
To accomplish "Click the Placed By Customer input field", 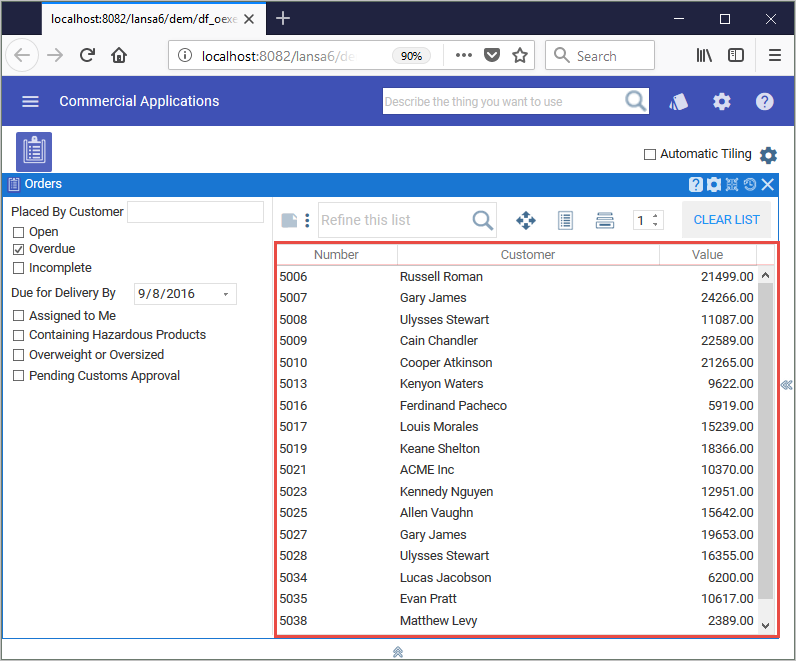I will pos(195,212).
